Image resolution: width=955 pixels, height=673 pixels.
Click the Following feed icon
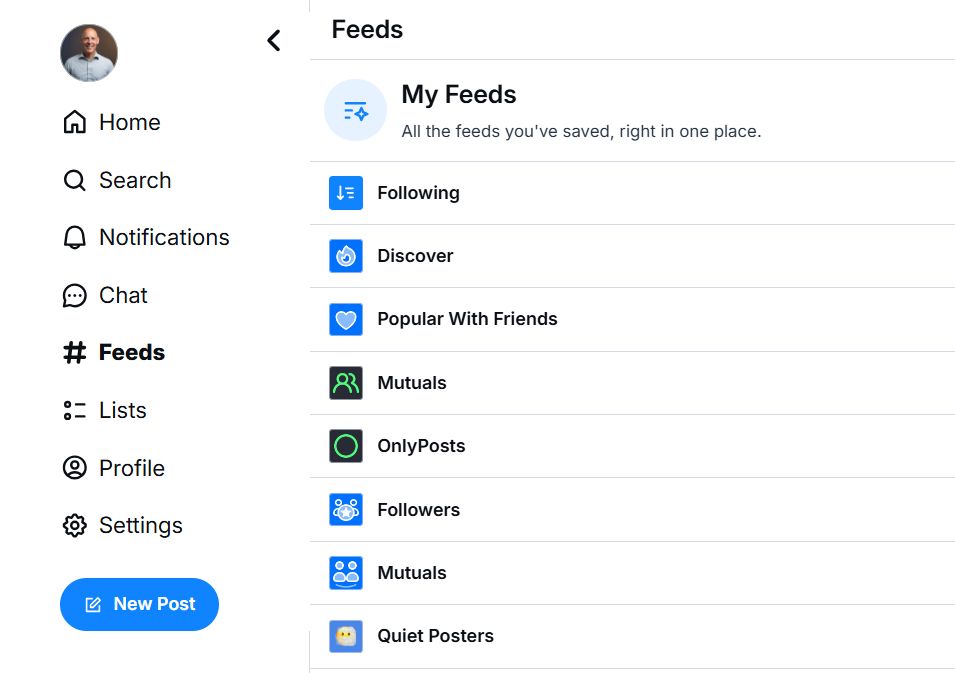(x=346, y=193)
